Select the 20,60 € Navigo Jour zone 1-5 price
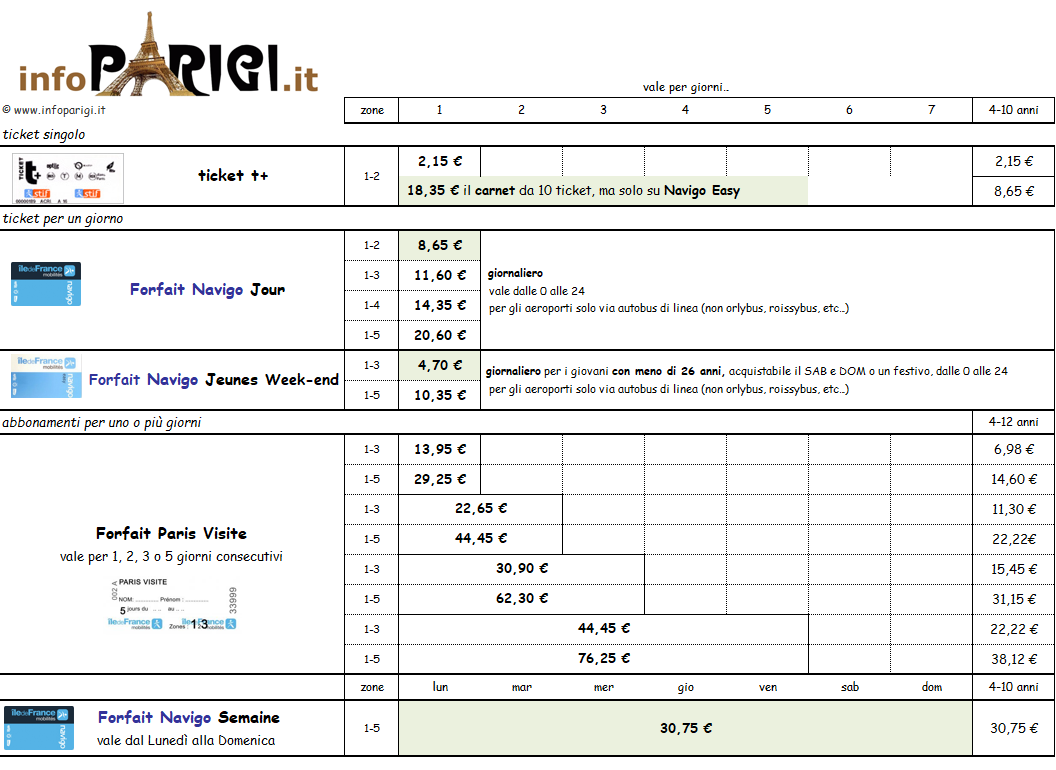This screenshot has height=770, width=1056. click(439, 335)
